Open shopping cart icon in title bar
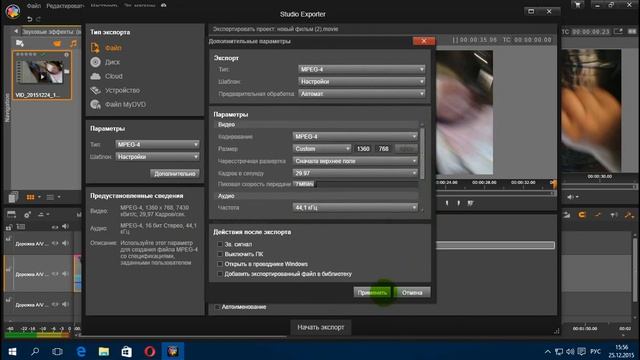Viewport: 640px width, 360px height. tap(578, 5)
